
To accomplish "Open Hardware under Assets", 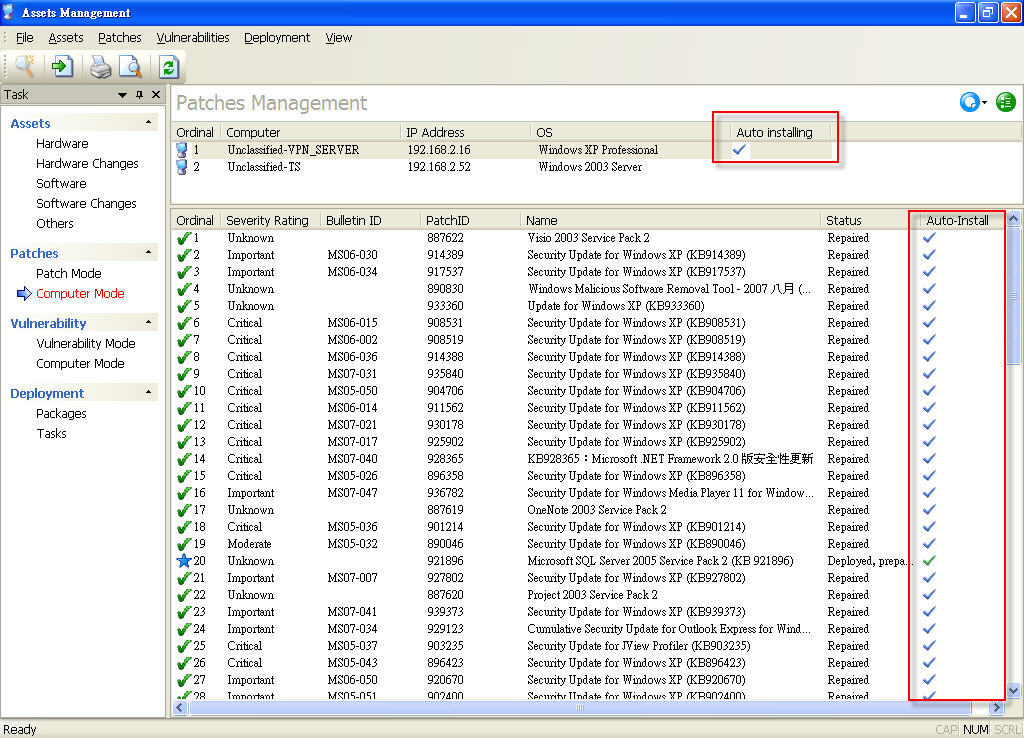I will [x=62, y=143].
